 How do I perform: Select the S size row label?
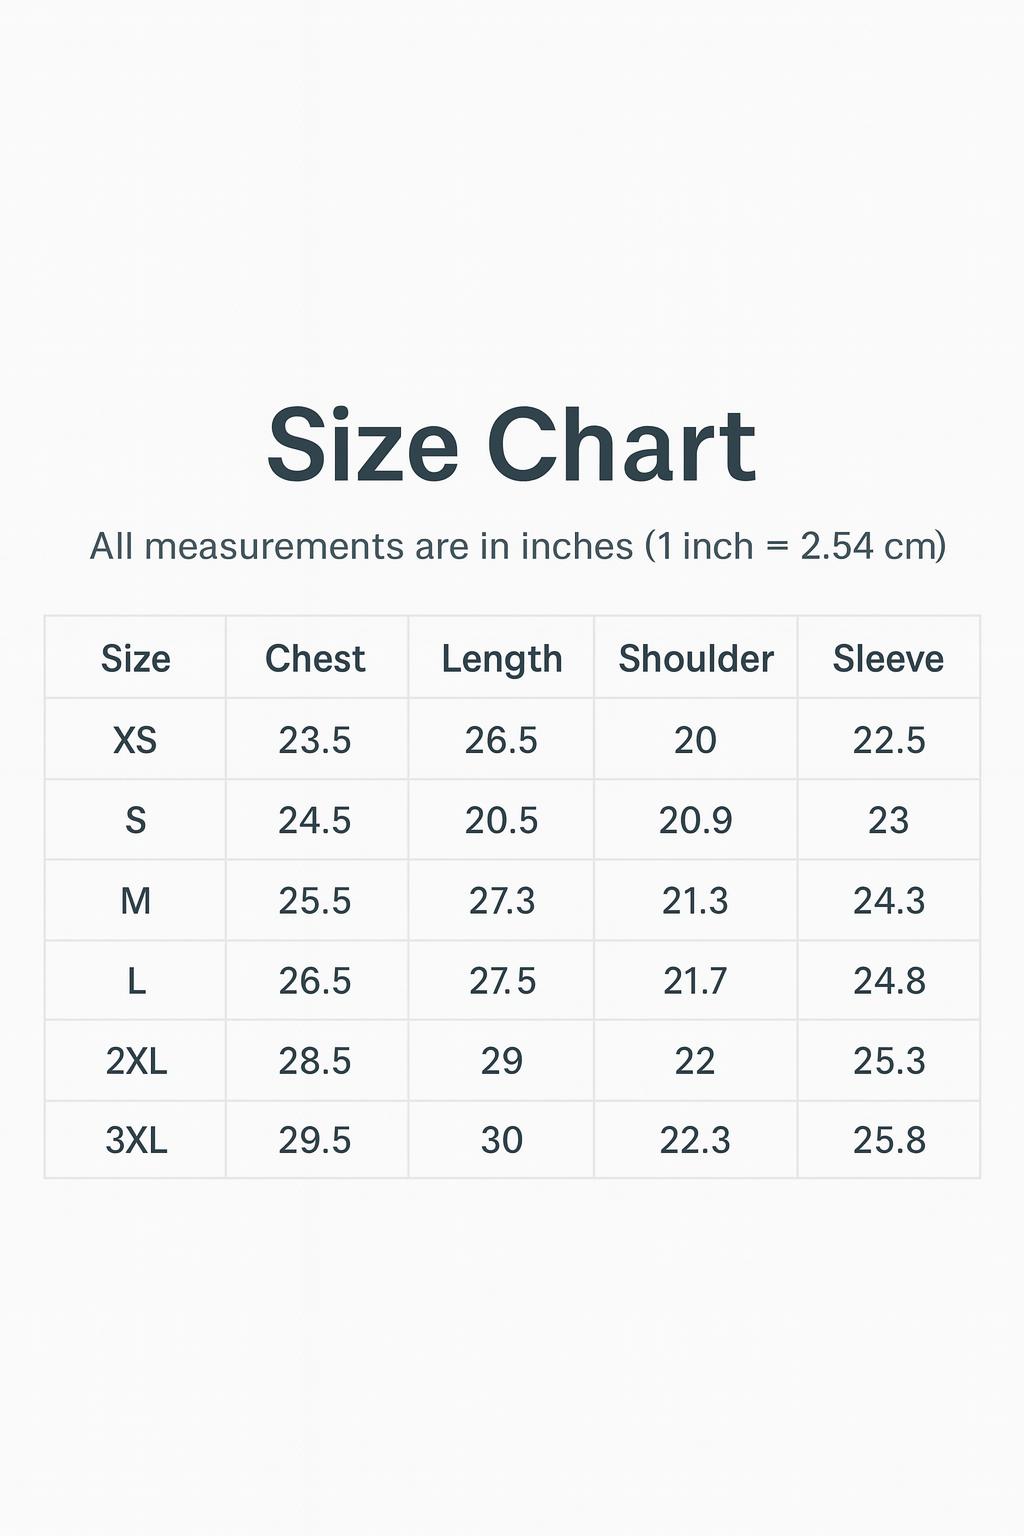tap(136, 821)
